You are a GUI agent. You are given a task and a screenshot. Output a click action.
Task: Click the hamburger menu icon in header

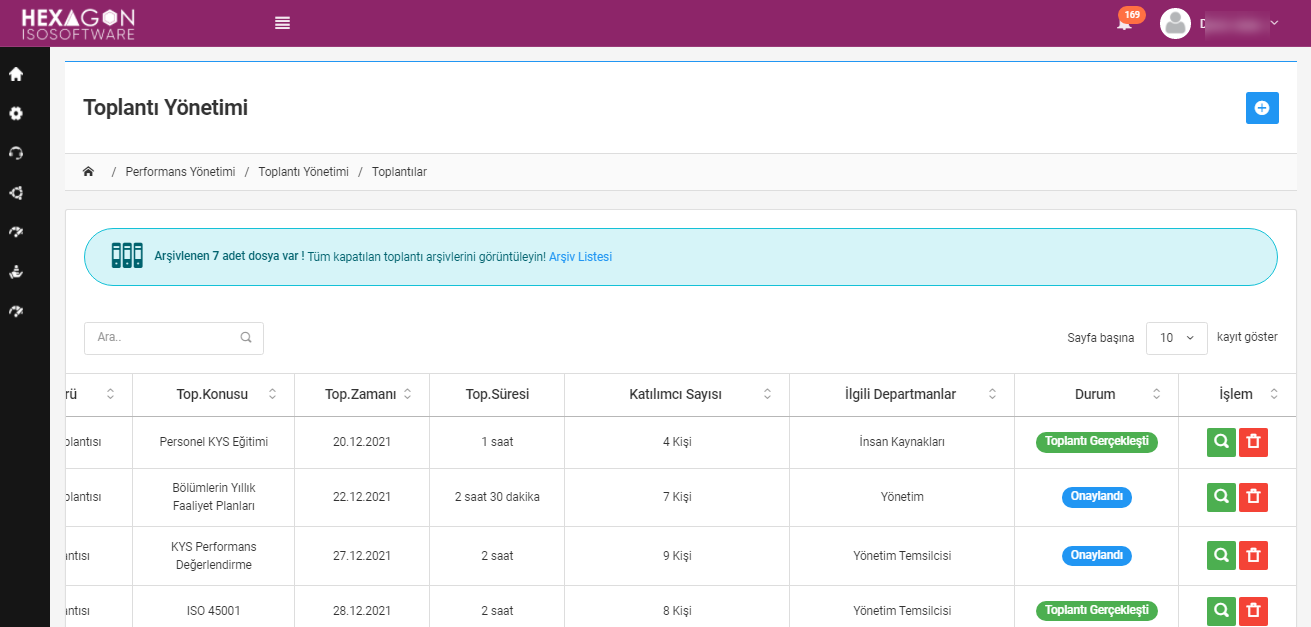point(282,23)
